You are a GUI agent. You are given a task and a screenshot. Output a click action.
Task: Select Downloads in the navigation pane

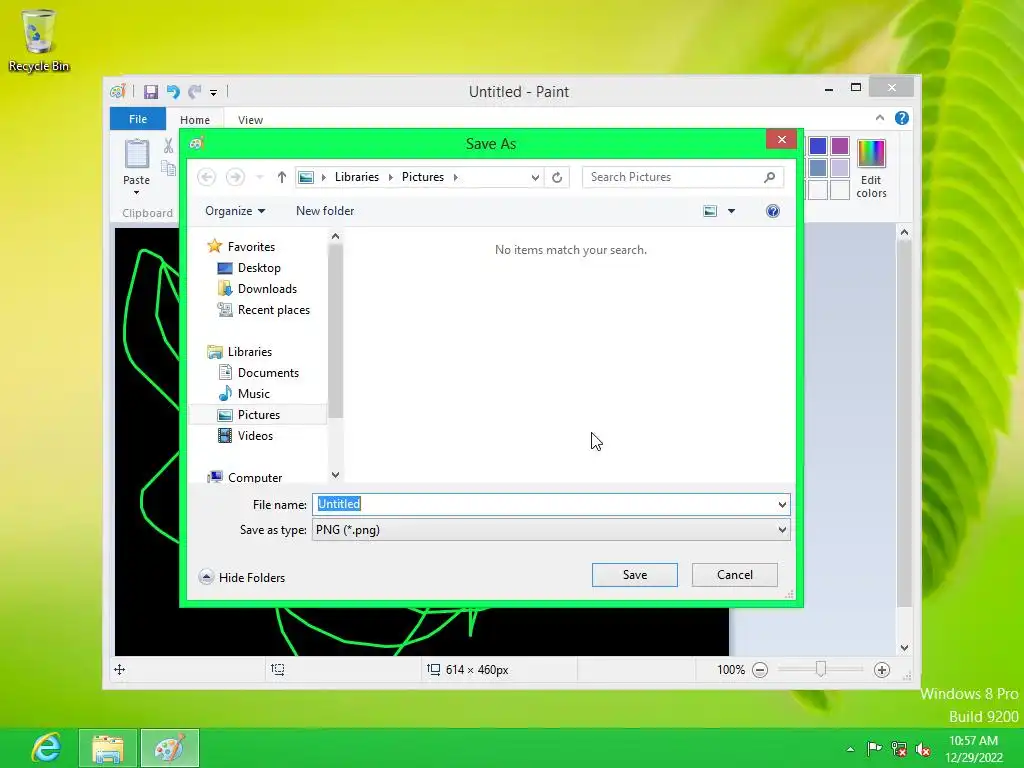pos(267,289)
